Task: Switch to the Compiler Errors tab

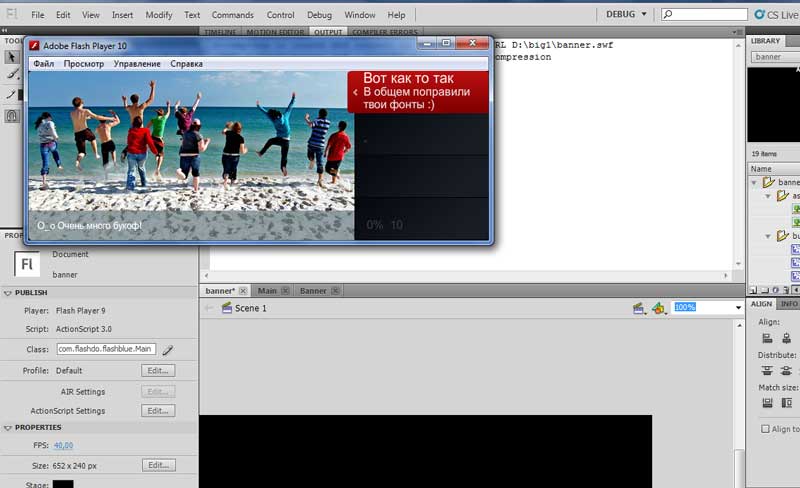Action: tap(385, 32)
